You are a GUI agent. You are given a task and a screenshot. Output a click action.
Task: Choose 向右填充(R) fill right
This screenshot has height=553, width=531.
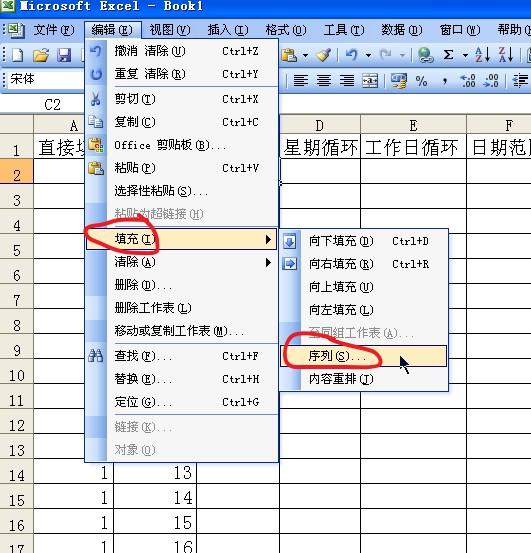(364, 264)
